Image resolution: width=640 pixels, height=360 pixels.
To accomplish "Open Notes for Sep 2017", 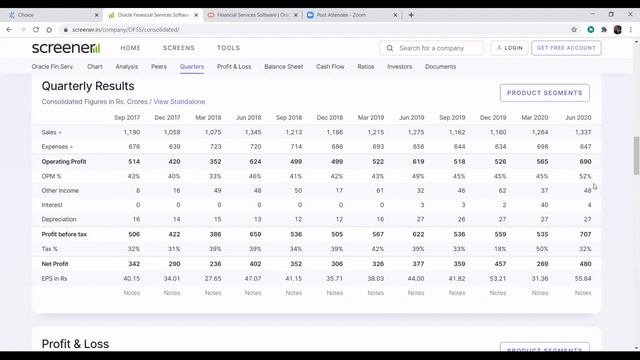I will pos(131,293).
